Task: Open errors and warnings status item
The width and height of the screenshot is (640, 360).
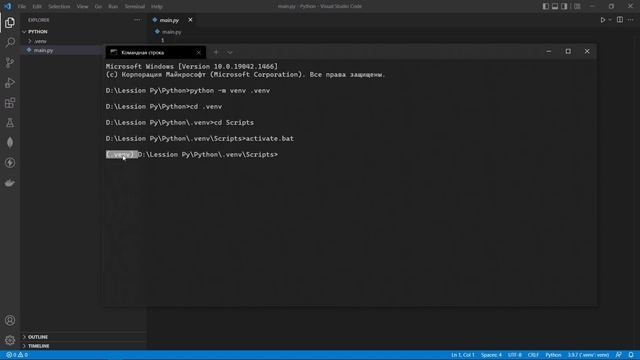Action: pos(17,355)
